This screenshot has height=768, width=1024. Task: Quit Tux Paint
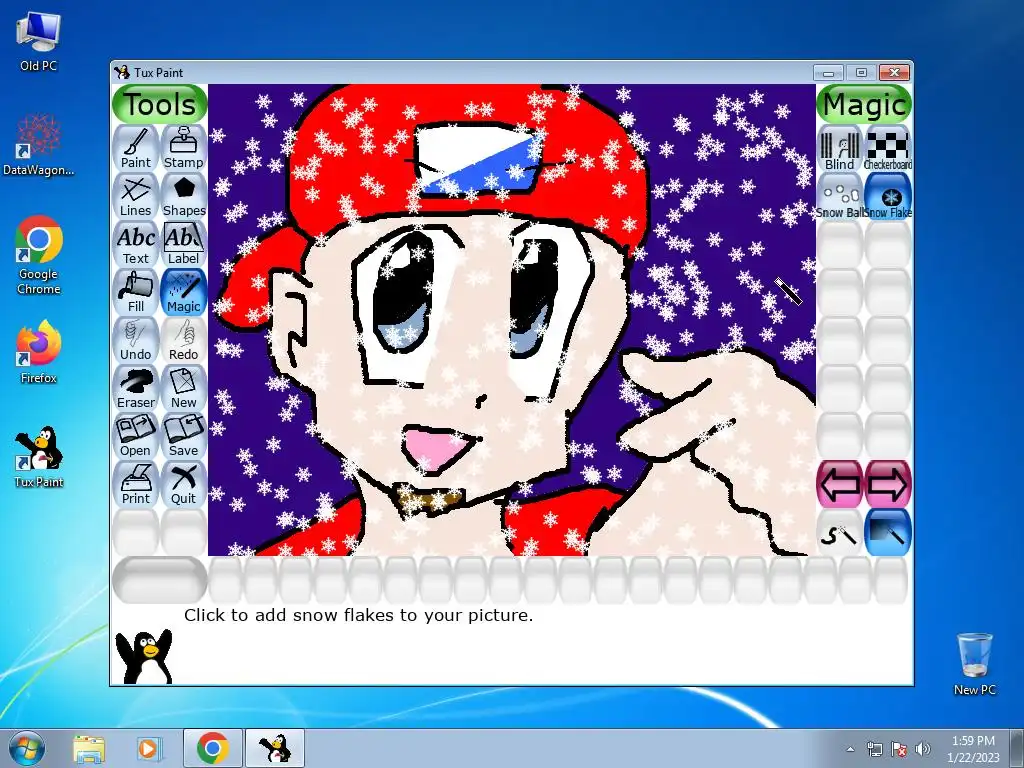point(184,484)
